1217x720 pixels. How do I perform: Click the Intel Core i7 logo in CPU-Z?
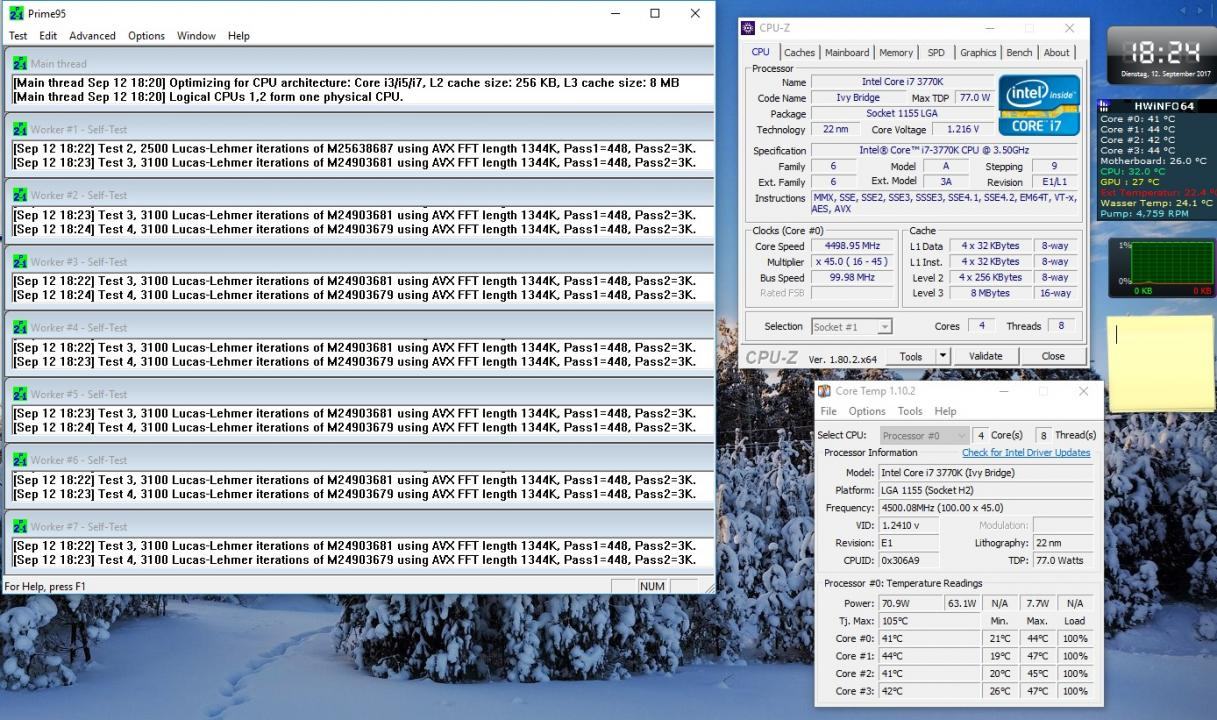1039,105
